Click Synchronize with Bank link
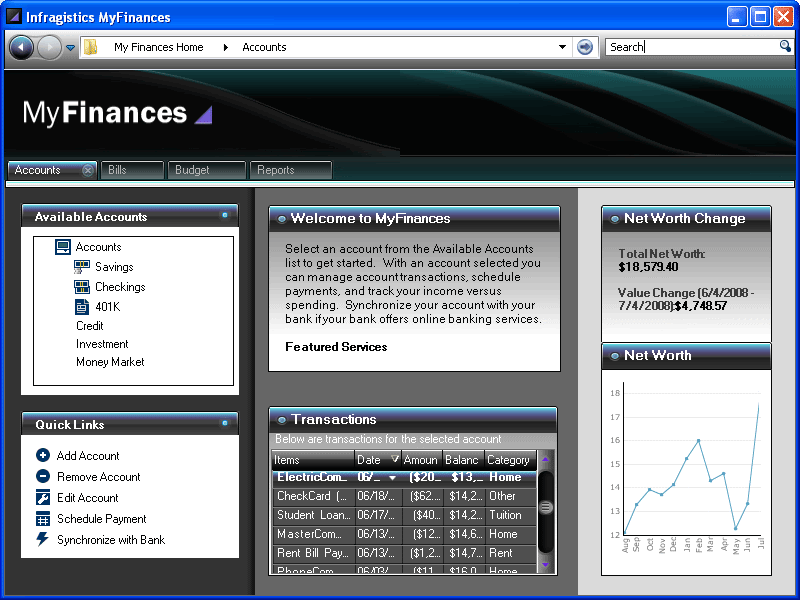 tap(111, 540)
